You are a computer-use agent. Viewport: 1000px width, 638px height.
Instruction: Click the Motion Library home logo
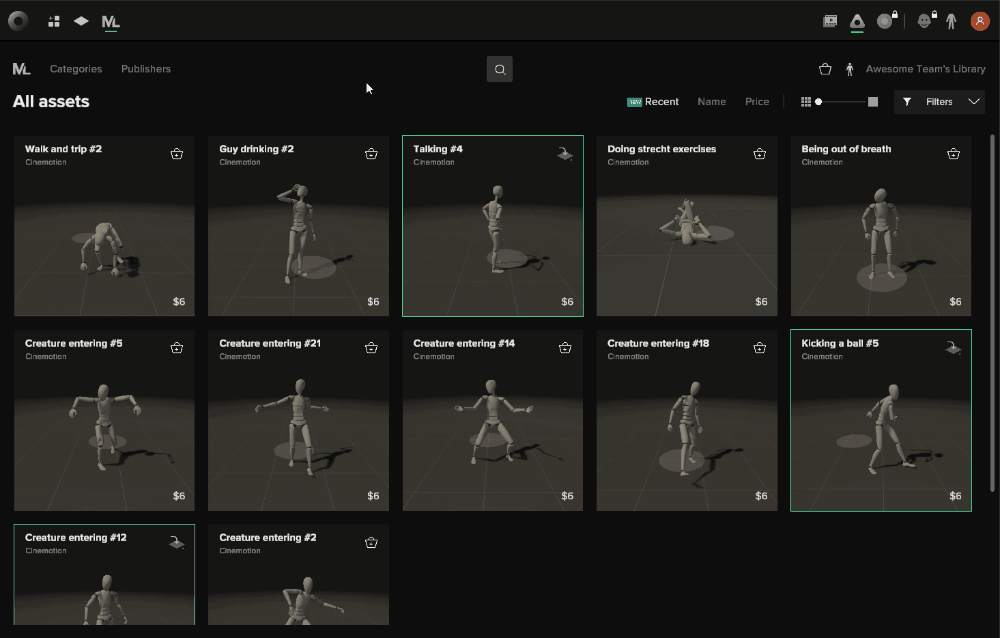(x=21, y=69)
